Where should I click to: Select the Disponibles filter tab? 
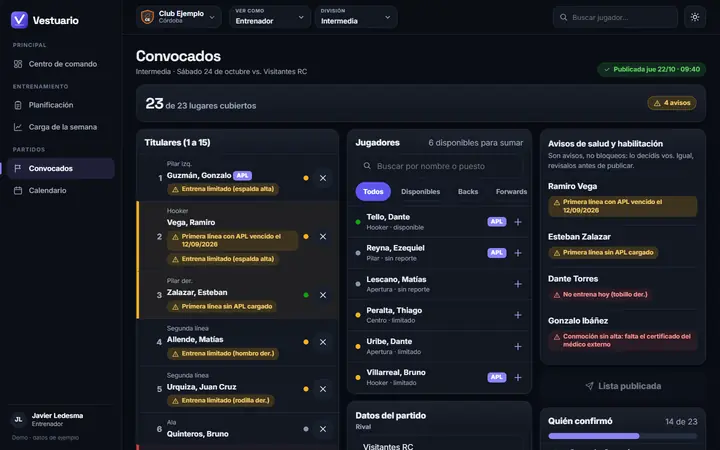click(420, 191)
